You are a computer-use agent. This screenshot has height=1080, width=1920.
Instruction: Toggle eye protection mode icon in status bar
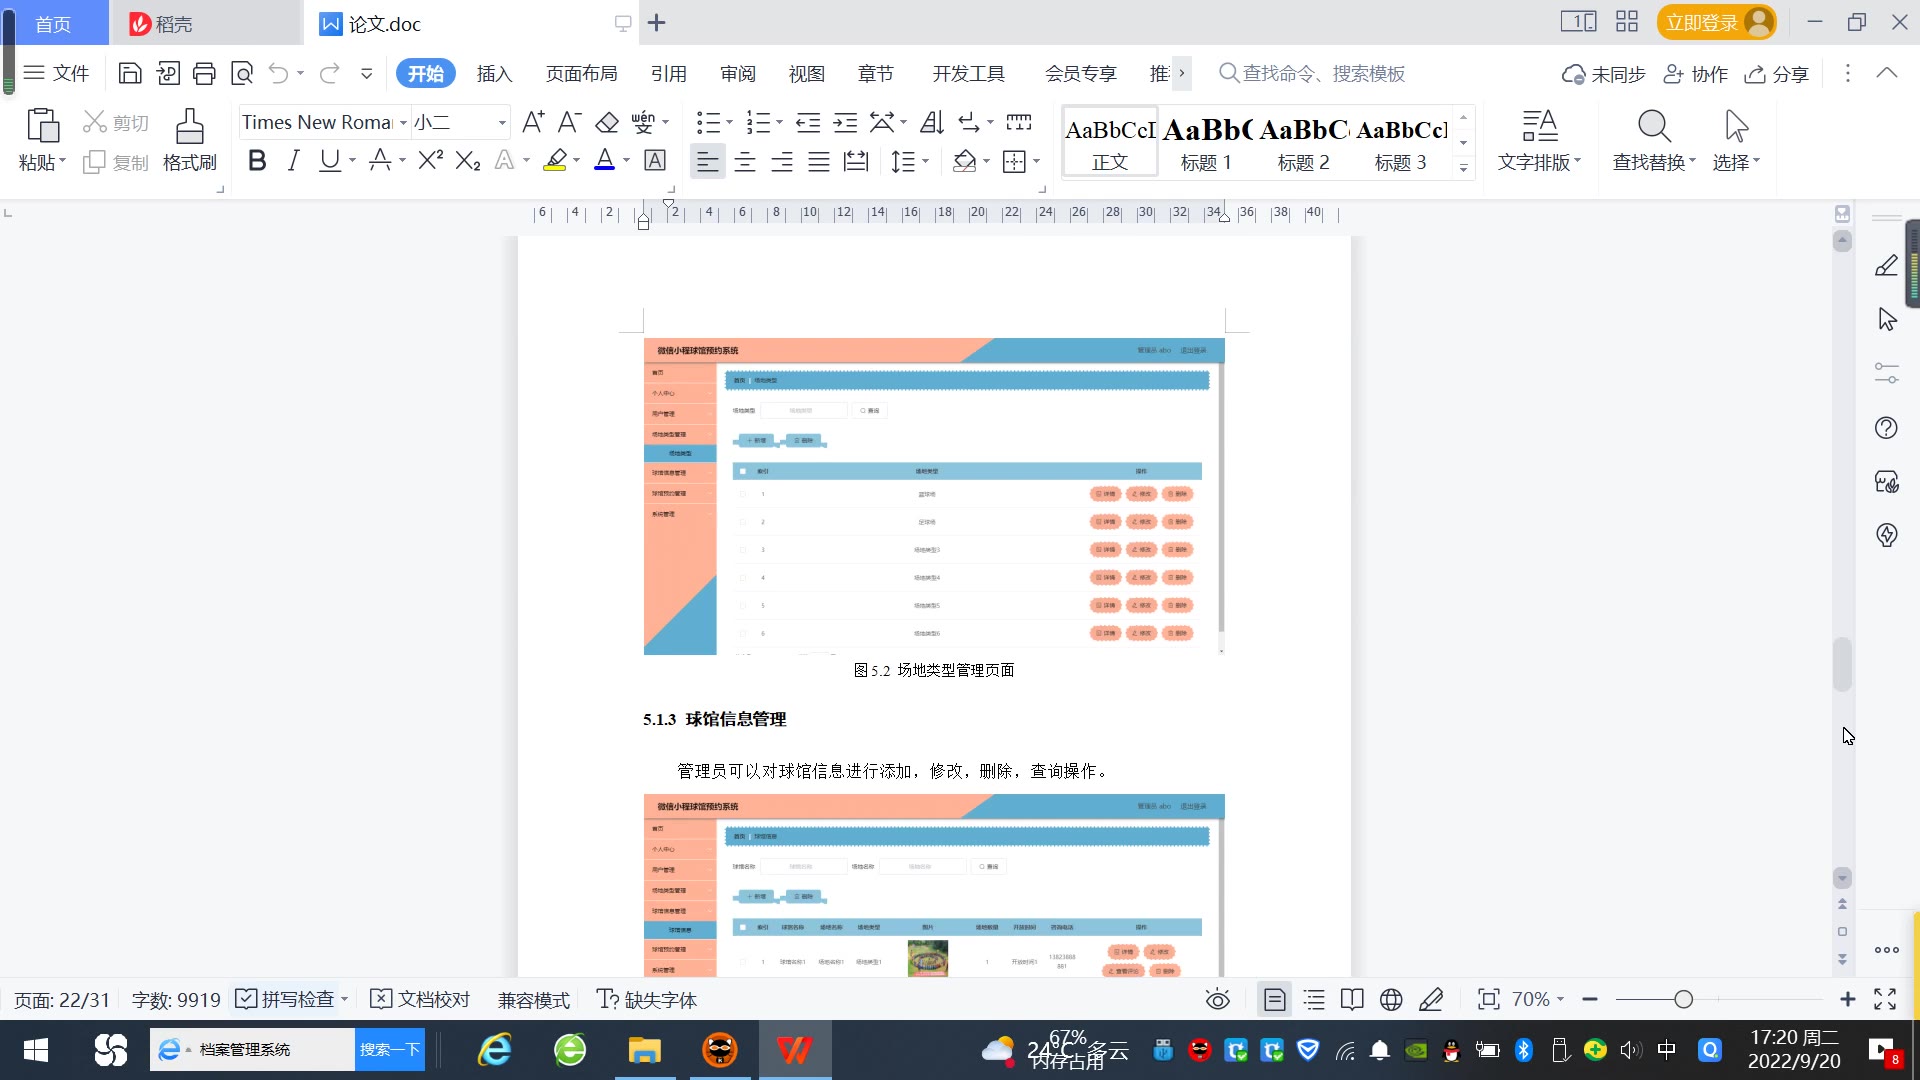(x=1217, y=999)
